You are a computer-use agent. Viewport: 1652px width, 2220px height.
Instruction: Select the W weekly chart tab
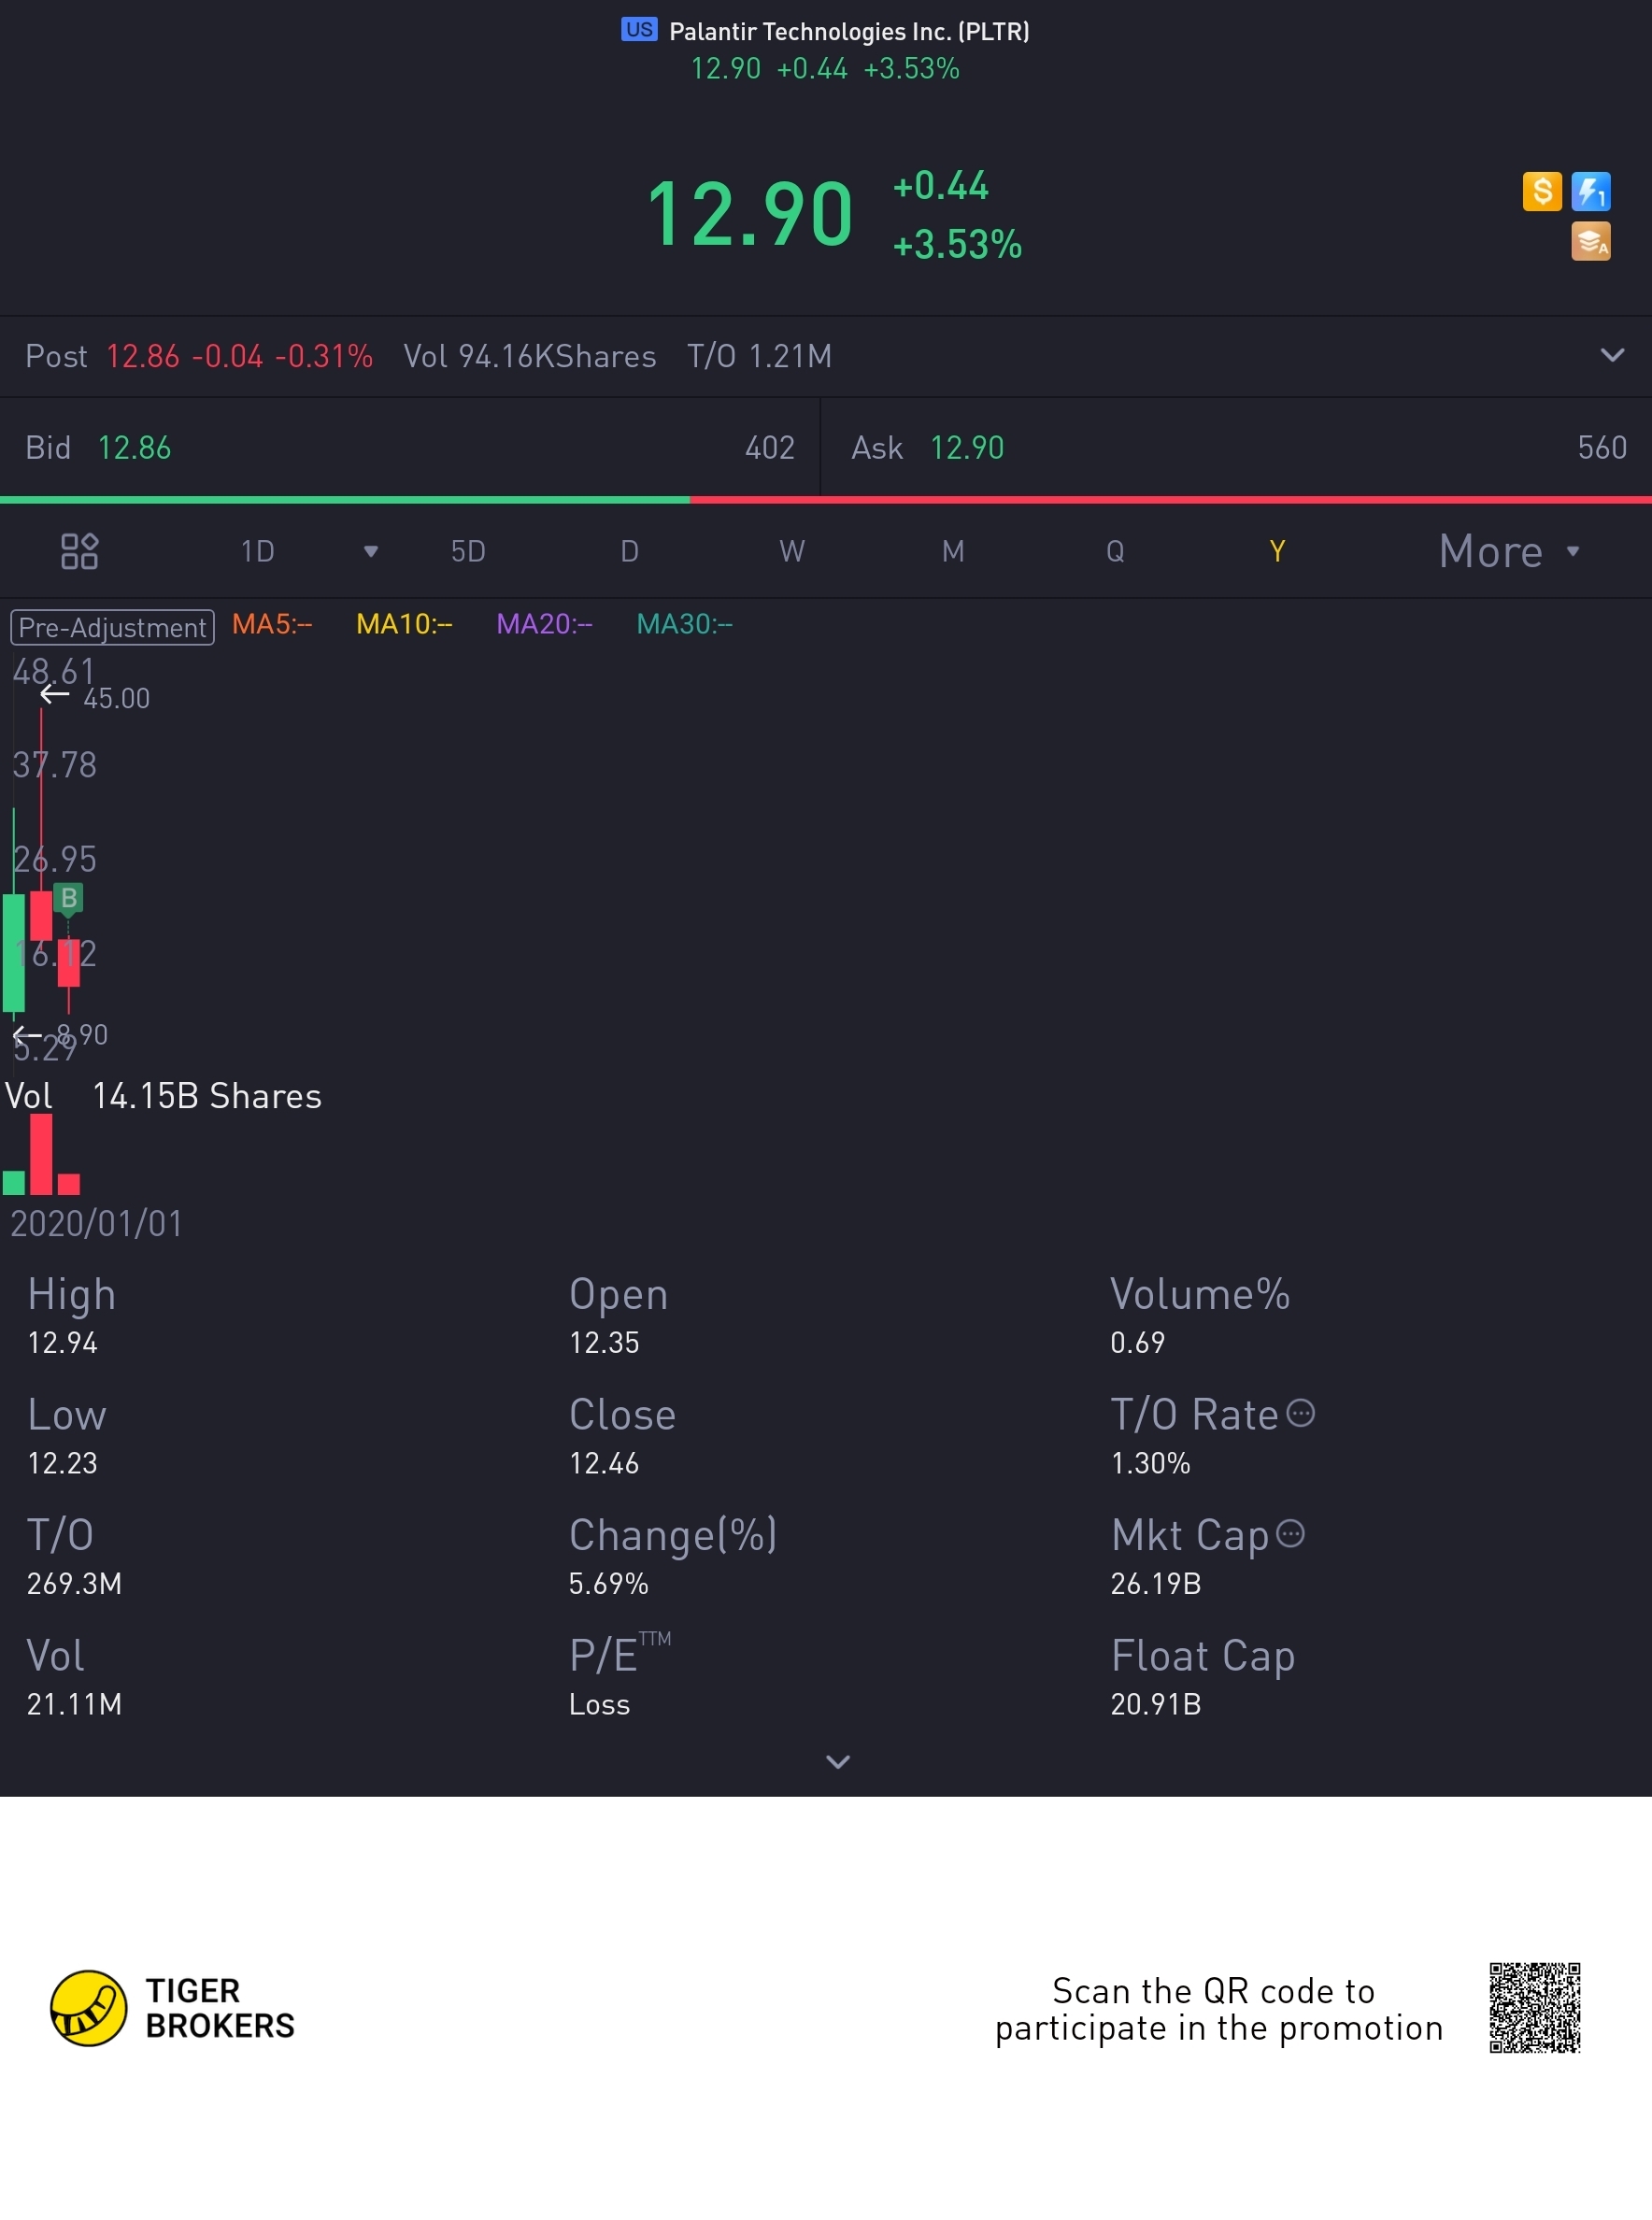pyautogui.click(x=792, y=551)
